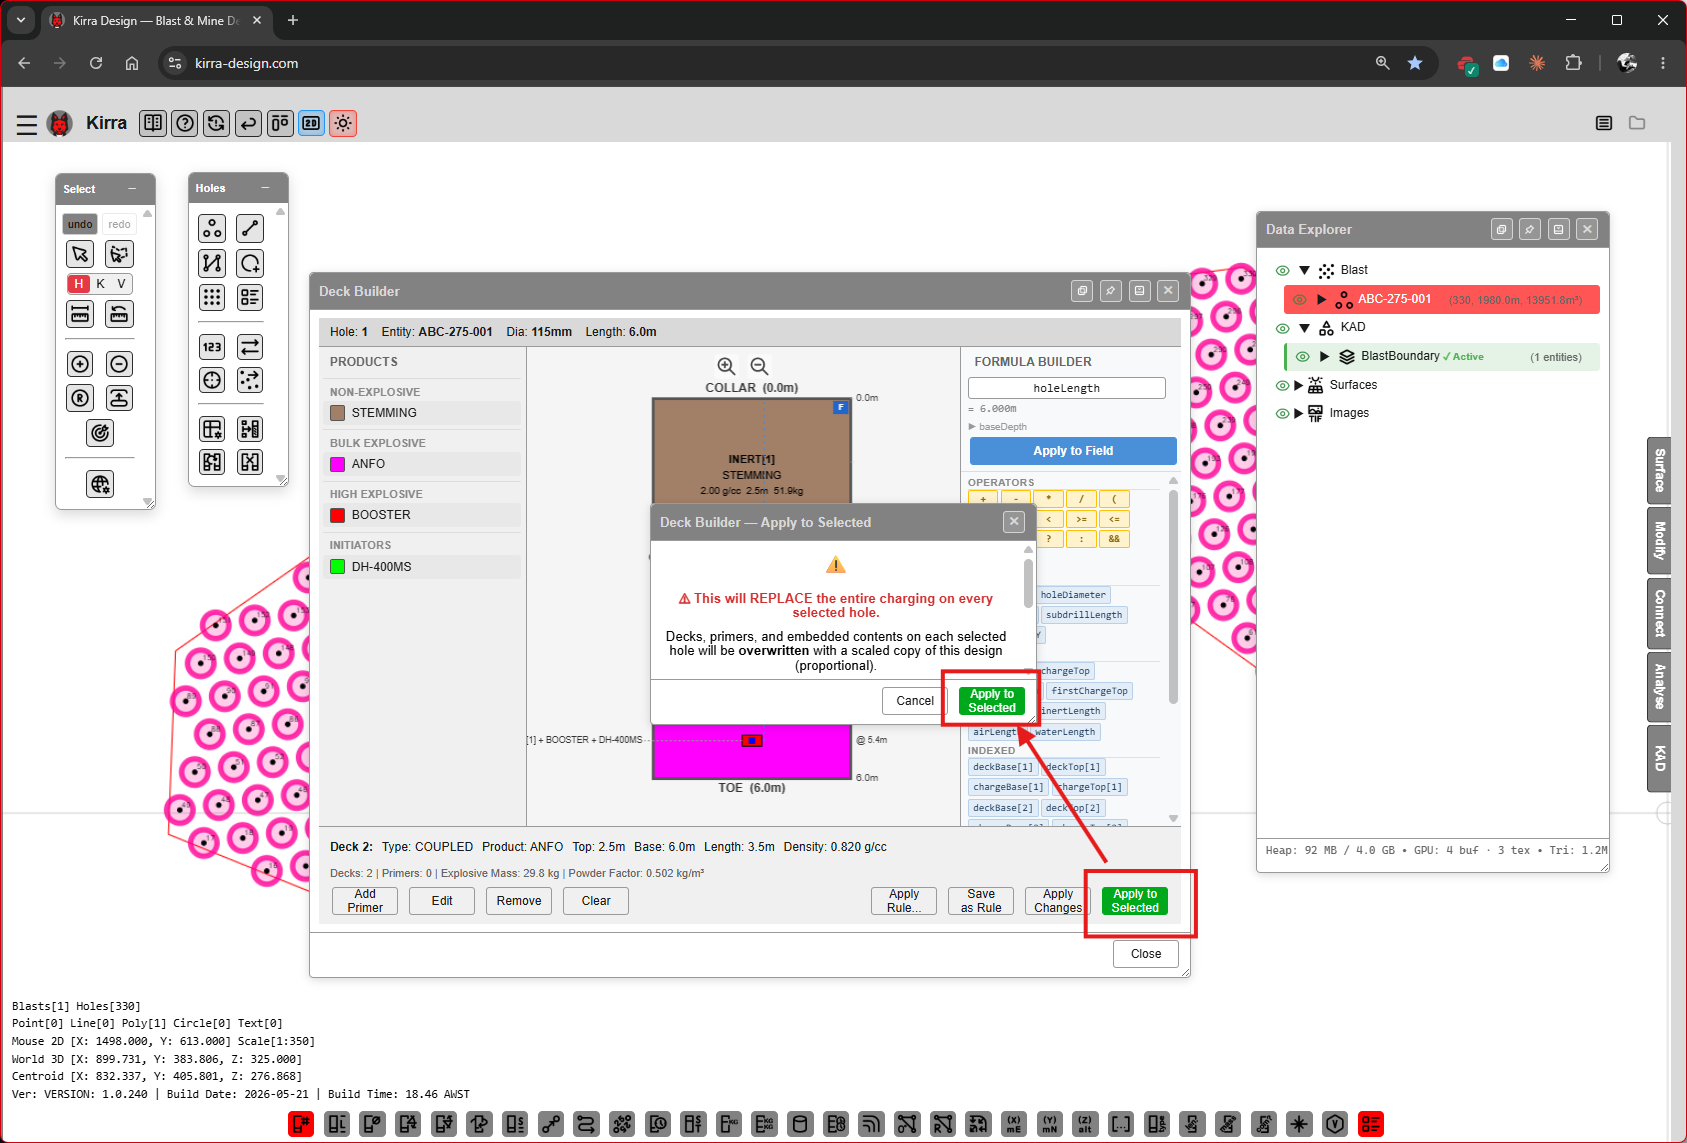This screenshot has height=1143, width=1687.
Task: Click the (X) mE icon in bottom toolbar
Action: pos(1014,1124)
